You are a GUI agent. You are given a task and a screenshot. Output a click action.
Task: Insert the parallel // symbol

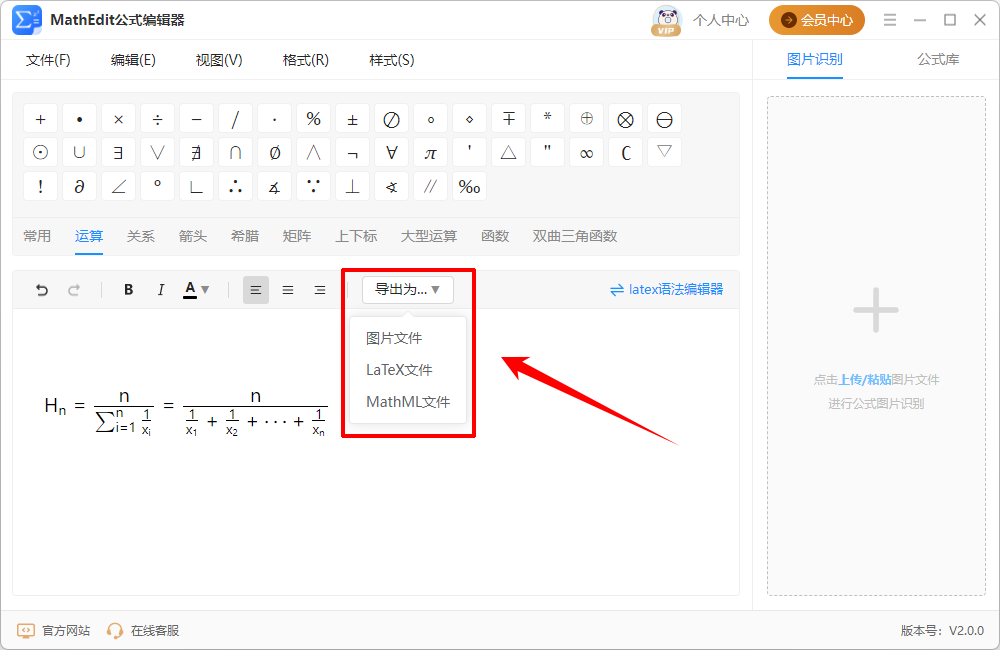point(430,186)
